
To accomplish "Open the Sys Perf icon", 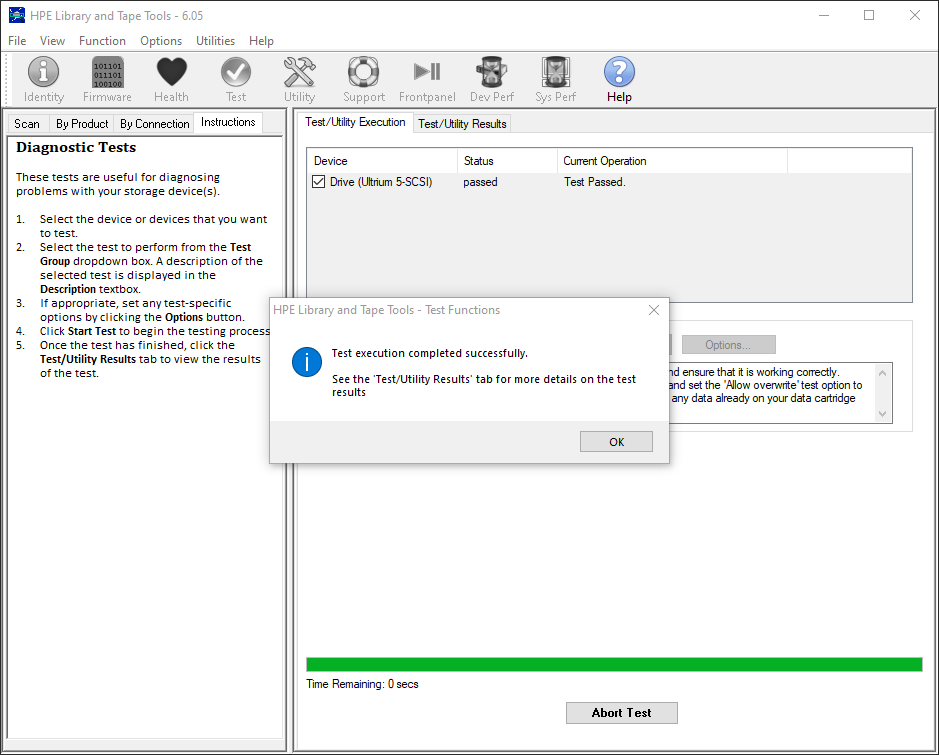I will pyautogui.click(x=556, y=79).
